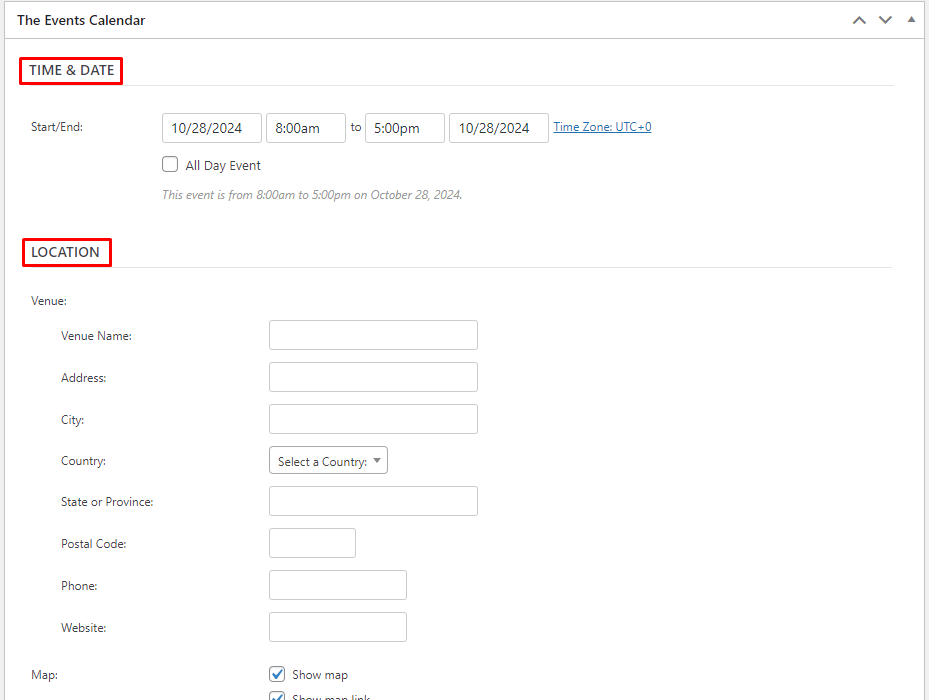Click the Country: label
This screenshot has width=929, height=700.
[84, 461]
